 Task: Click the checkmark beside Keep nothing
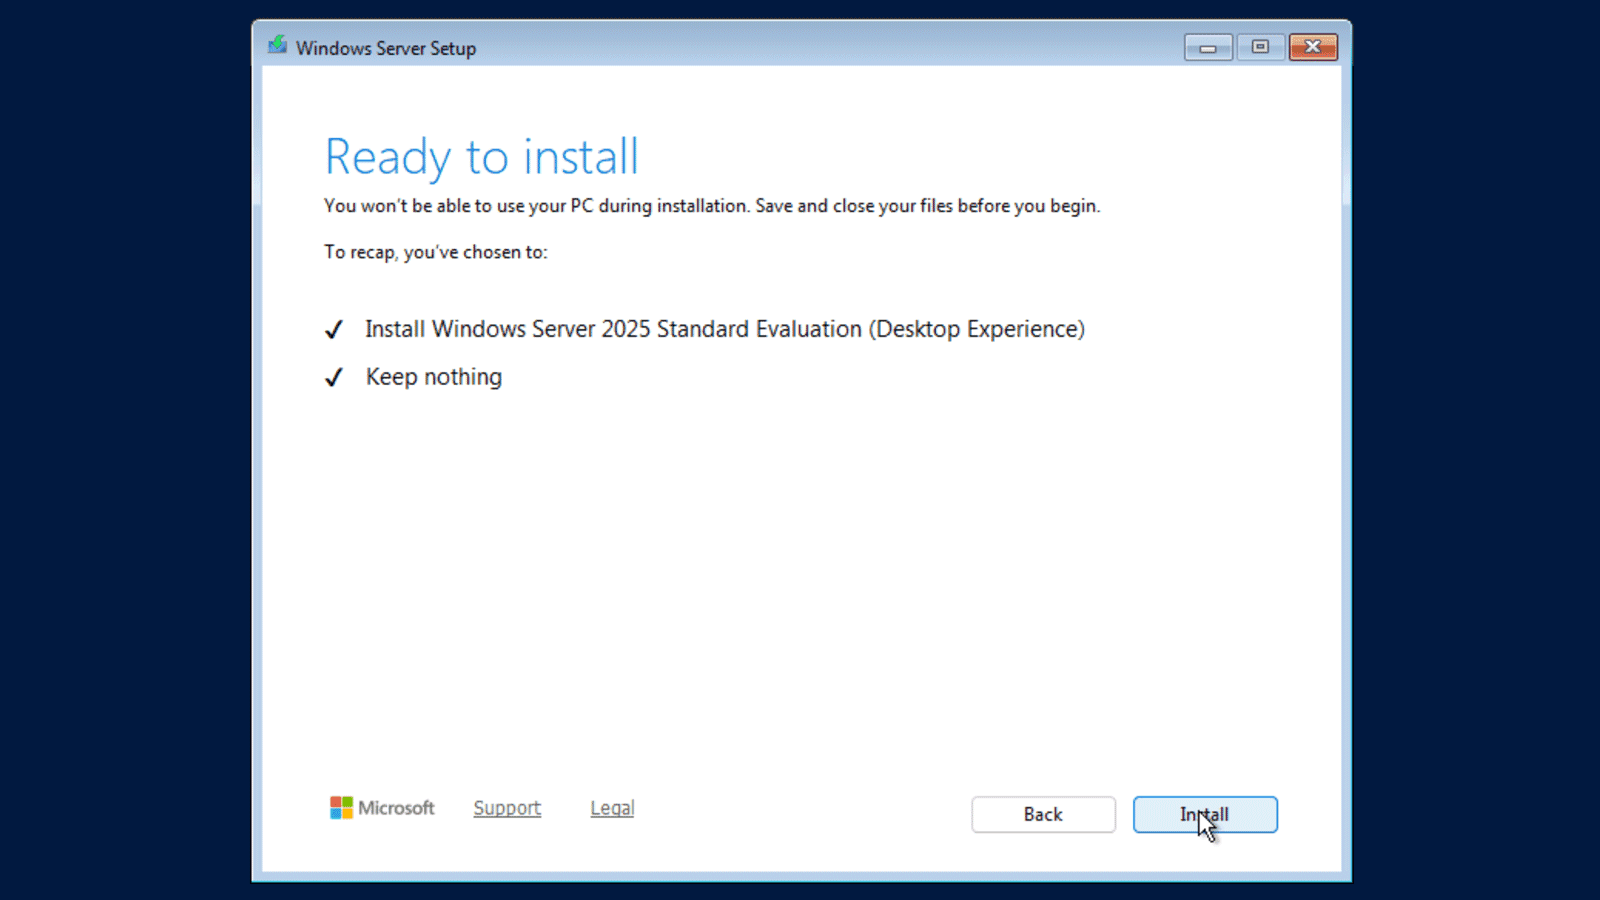pyautogui.click(x=334, y=377)
